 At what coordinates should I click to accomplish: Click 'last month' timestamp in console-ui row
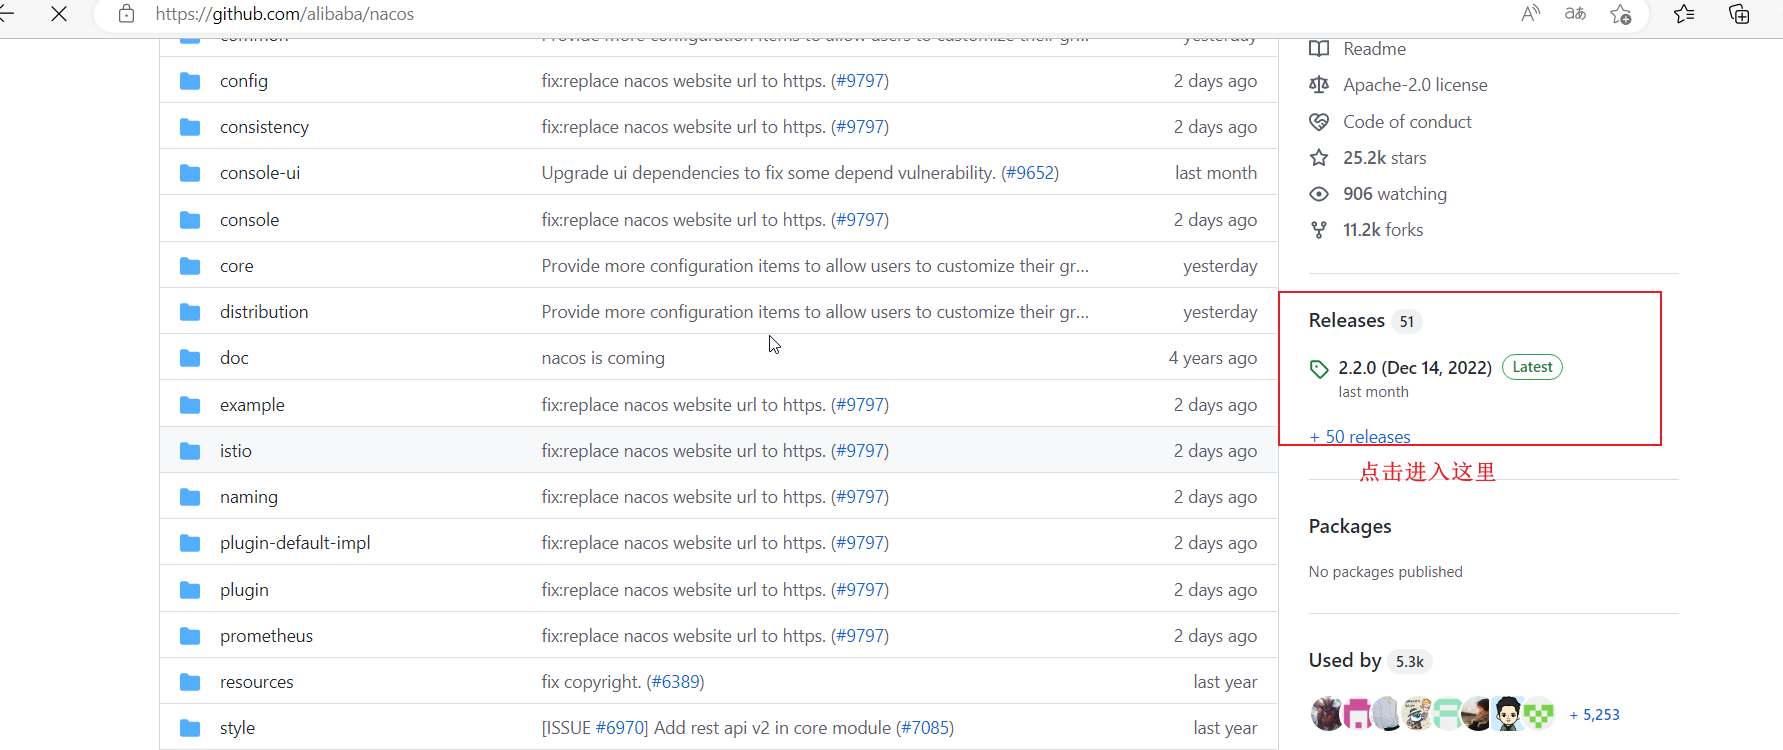pyautogui.click(x=1216, y=173)
